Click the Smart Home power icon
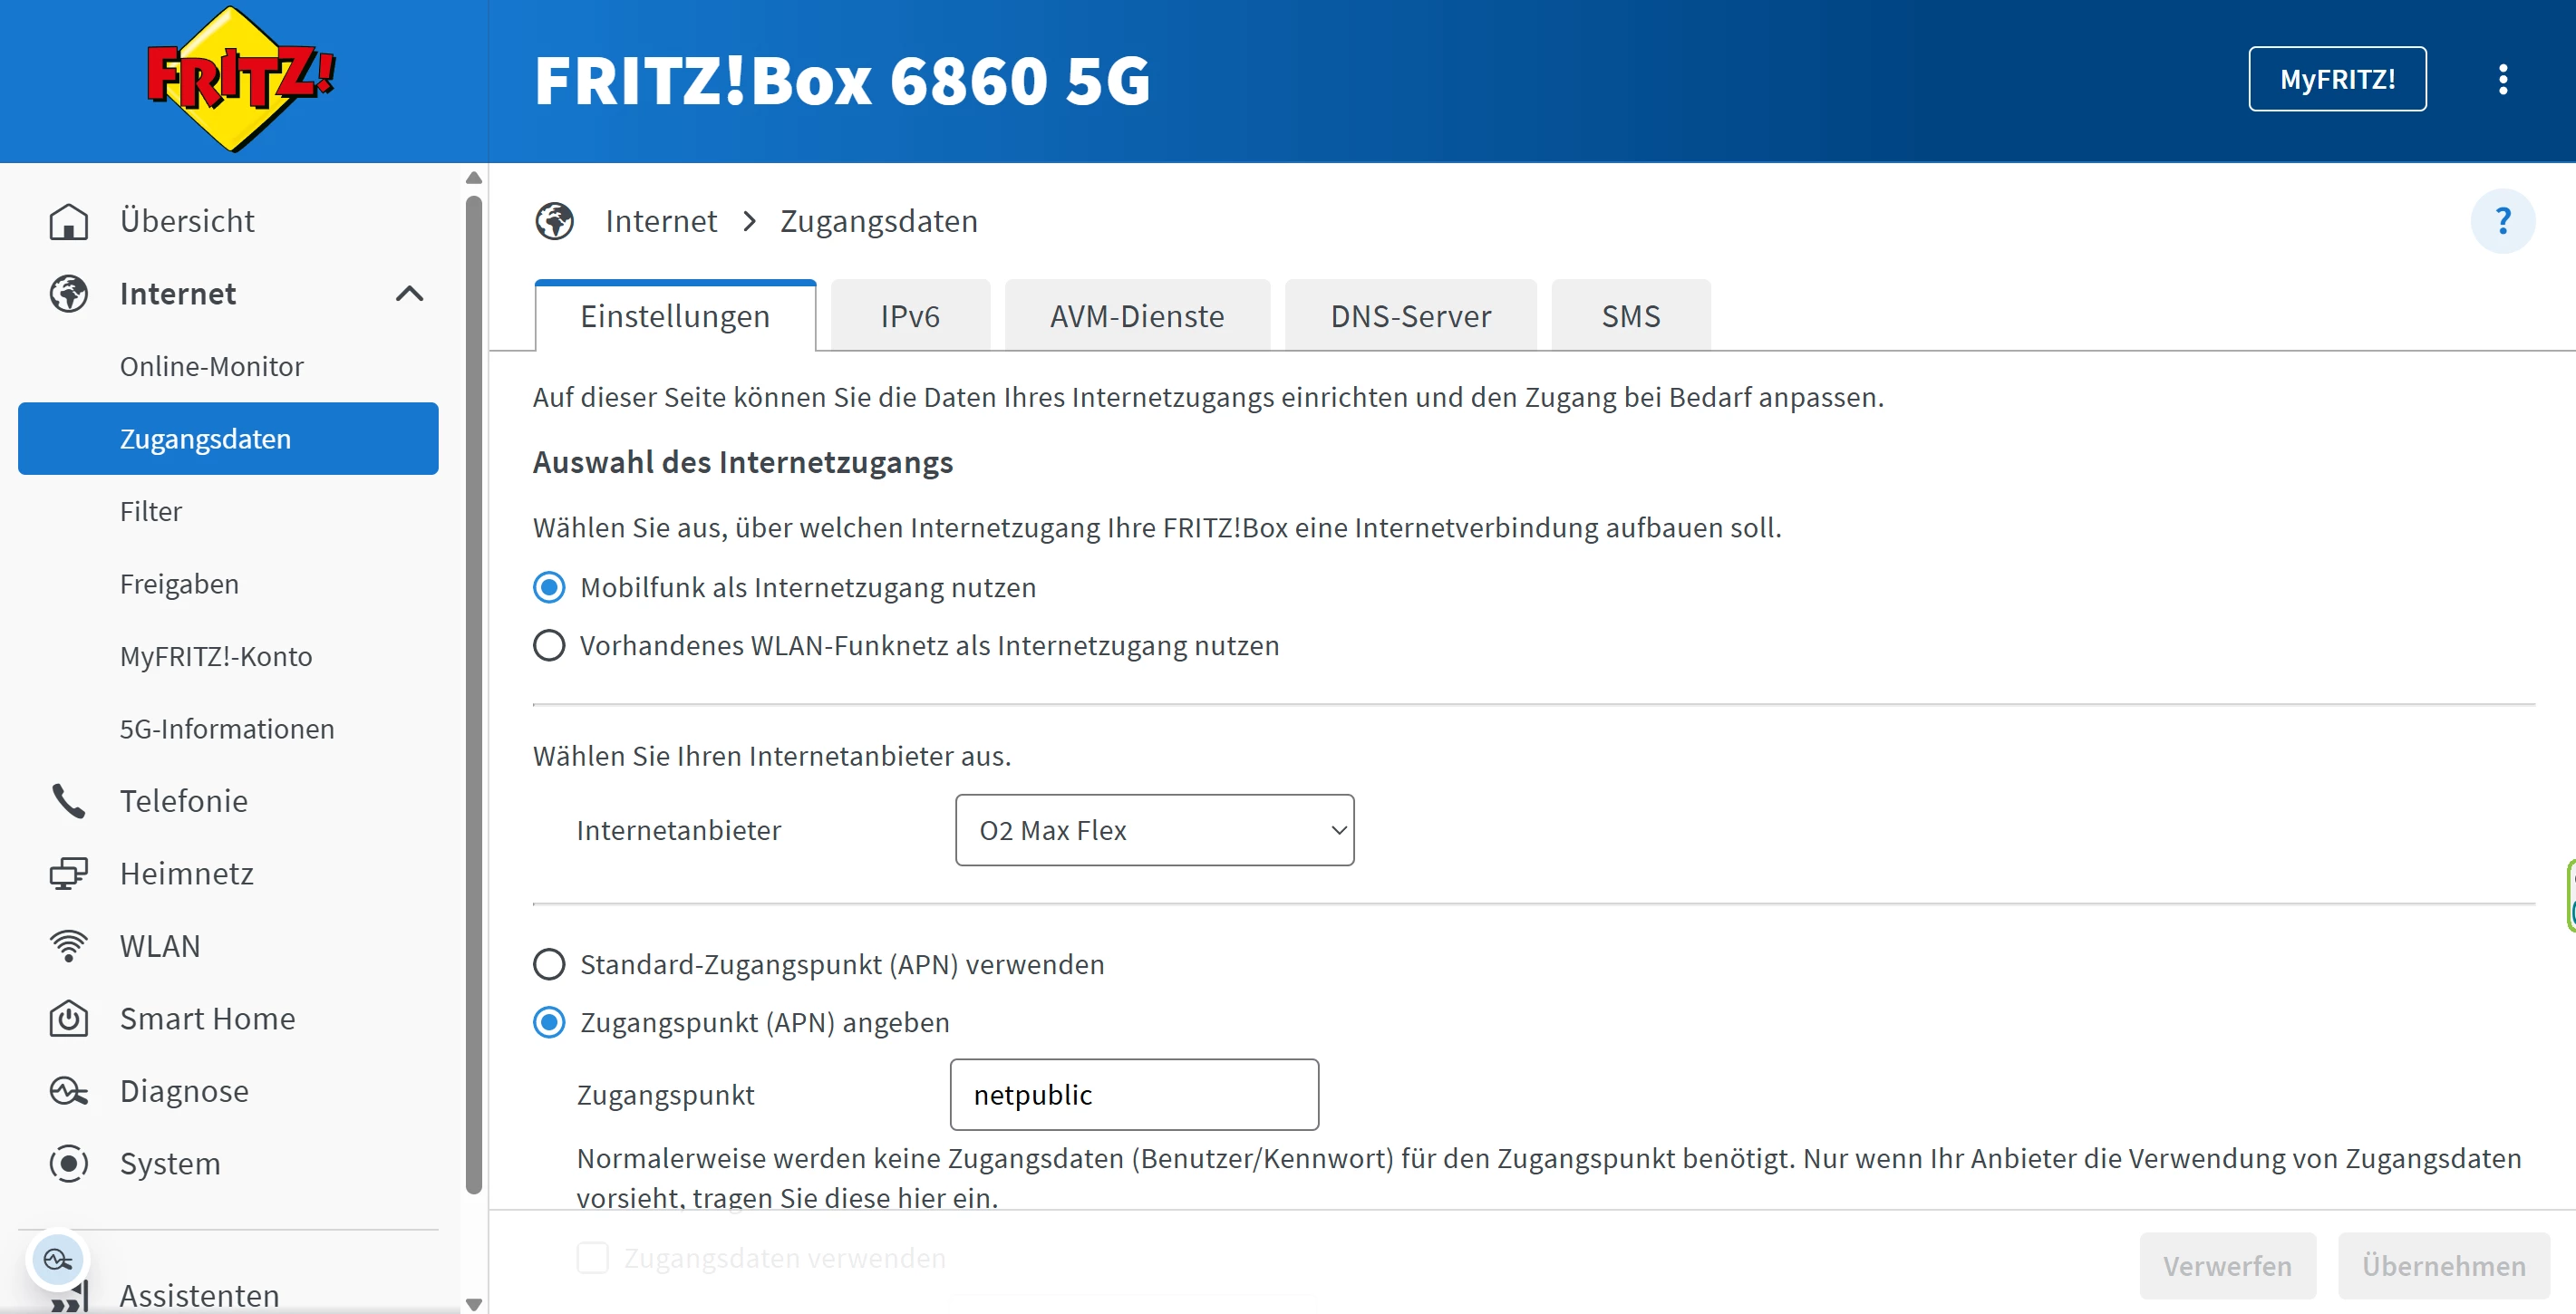The image size is (2576, 1314). click(x=68, y=1018)
